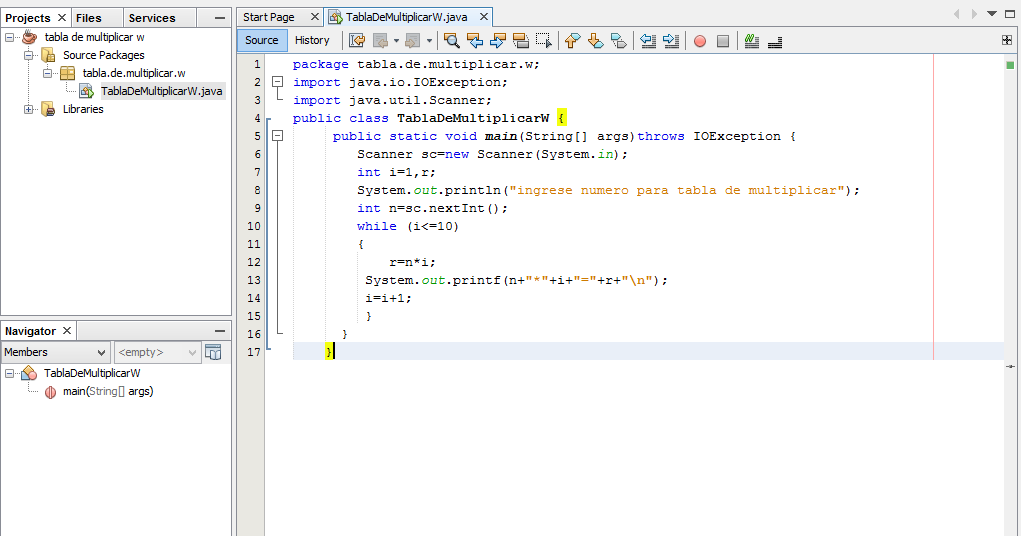Click the split editor icon at toolbar end

pyautogui.click(x=1007, y=40)
